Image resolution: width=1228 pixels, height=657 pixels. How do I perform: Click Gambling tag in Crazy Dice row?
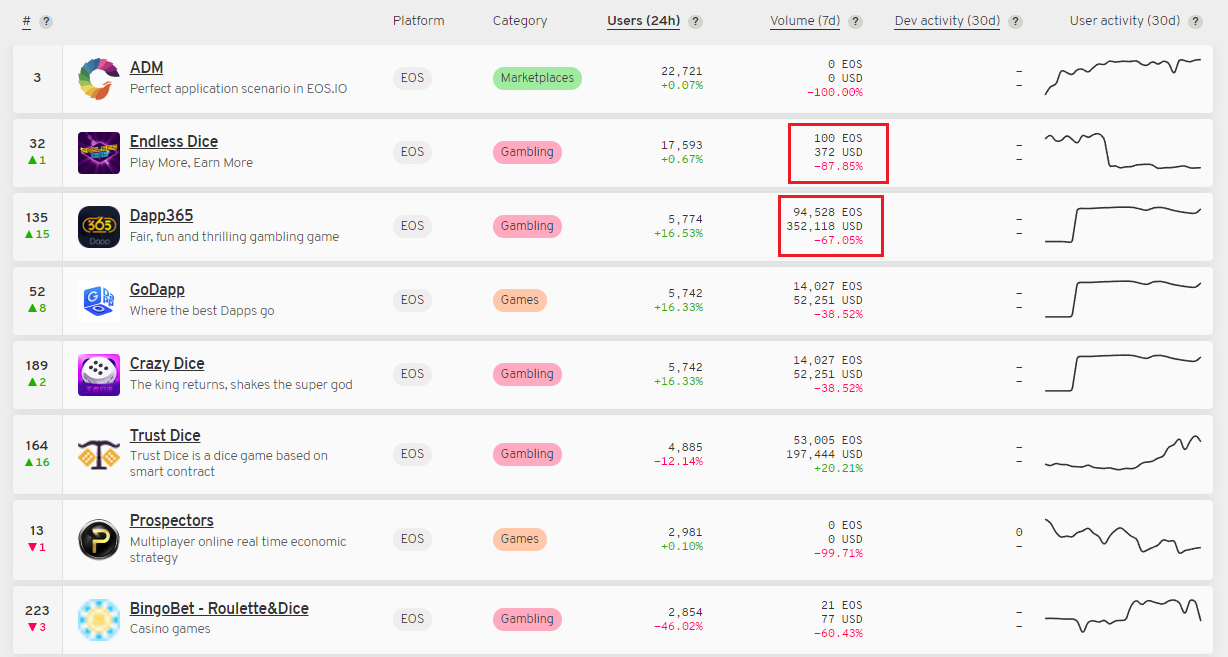click(x=527, y=374)
